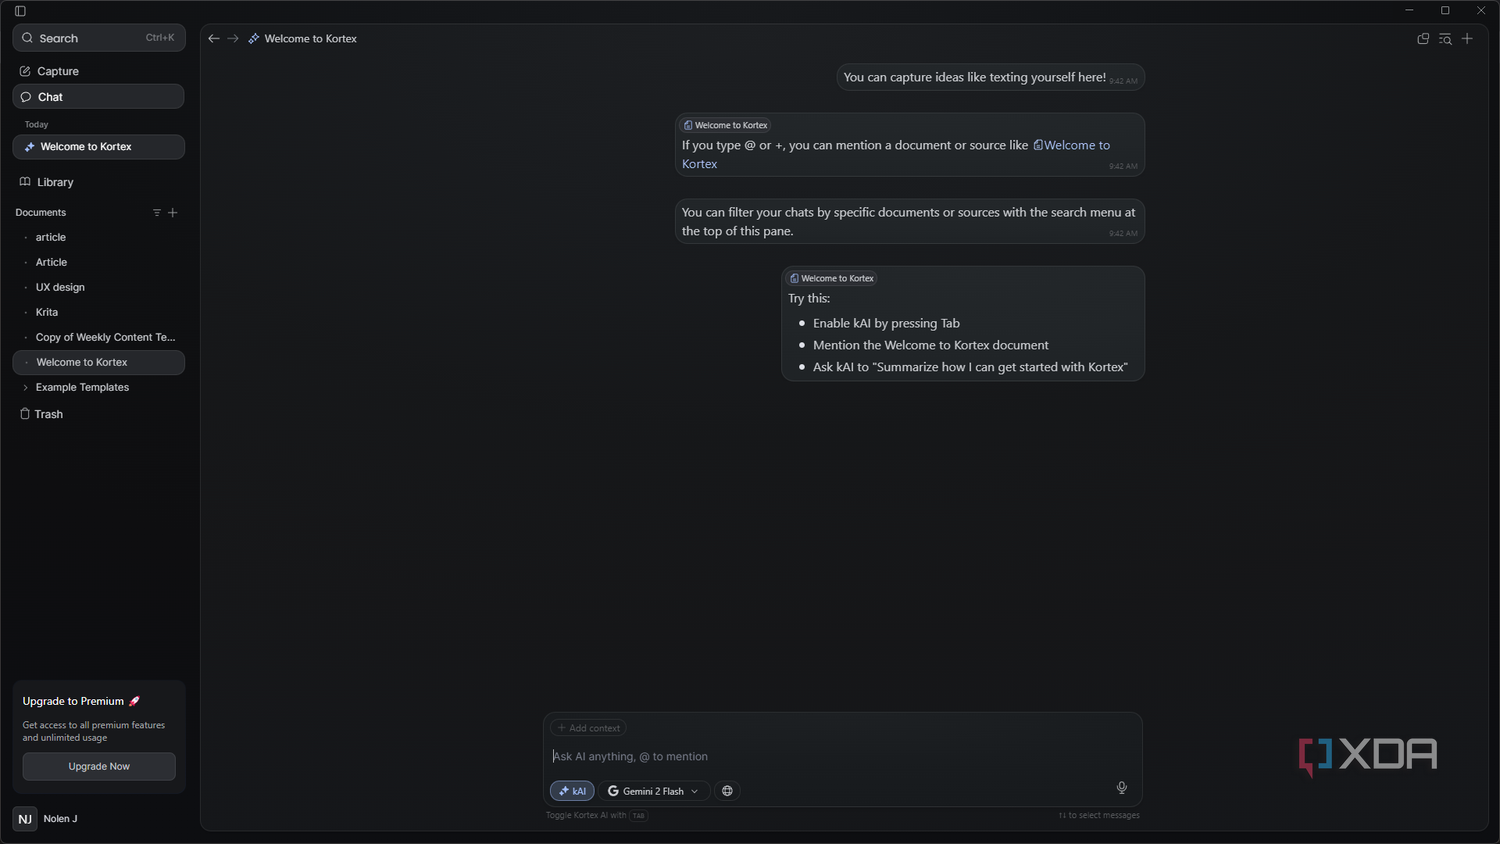The width and height of the screenshot is (1500, 844).
Task: Click the Add context button
Action: tap(588, 728)
